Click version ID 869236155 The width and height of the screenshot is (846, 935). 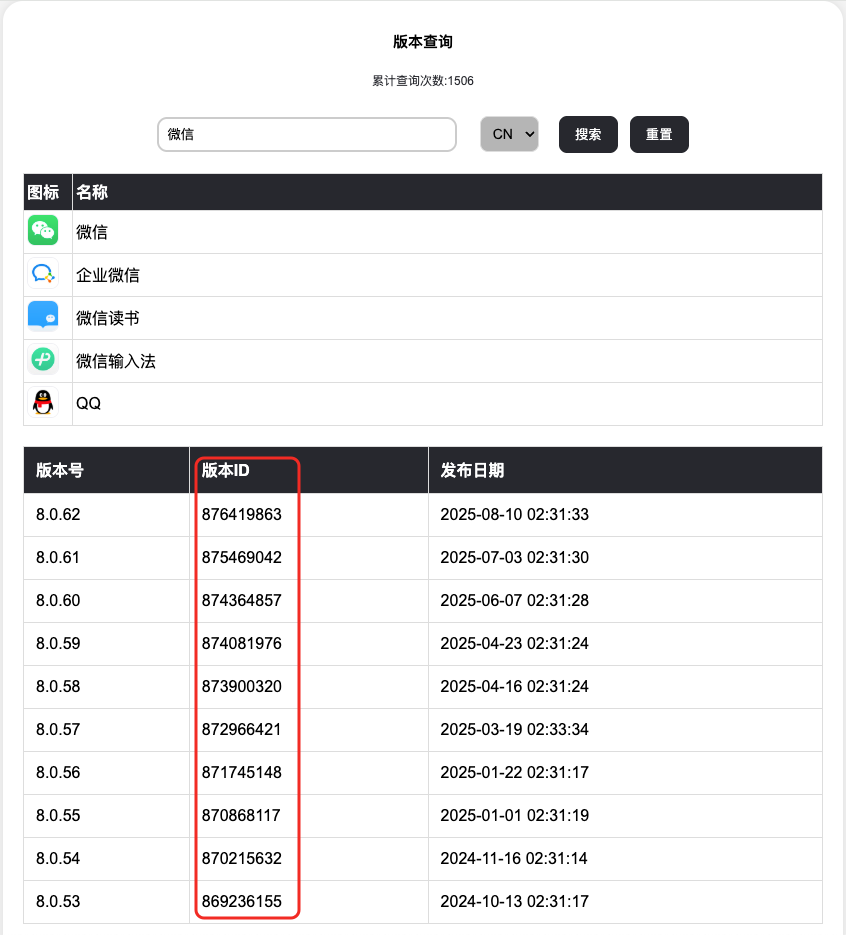tap(241, 900)
